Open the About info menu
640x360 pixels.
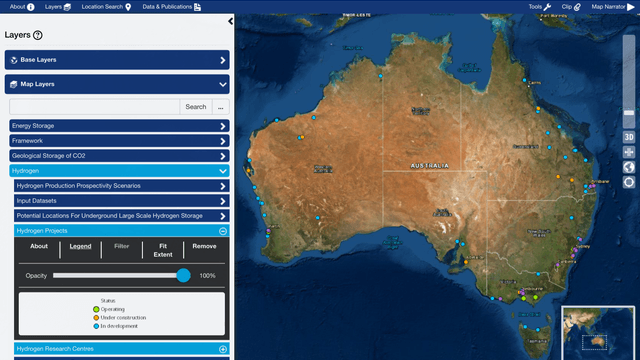coord(22,7)
